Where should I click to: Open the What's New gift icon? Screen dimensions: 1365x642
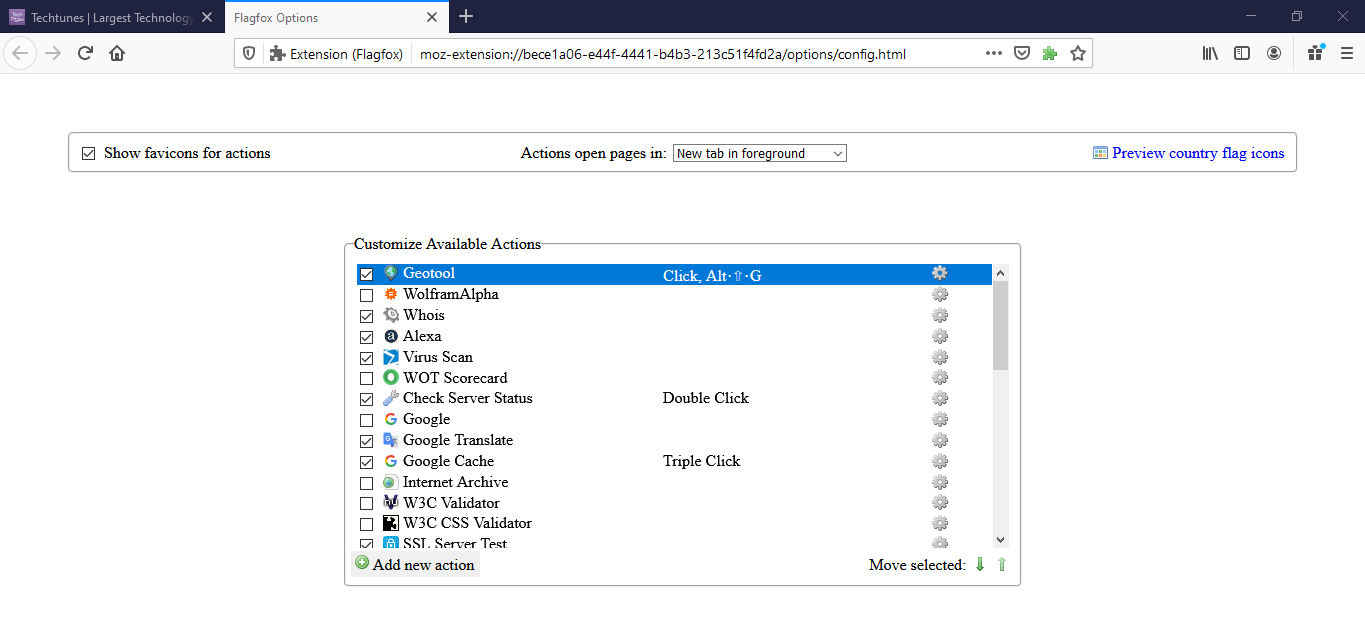tap(1315, 54)
